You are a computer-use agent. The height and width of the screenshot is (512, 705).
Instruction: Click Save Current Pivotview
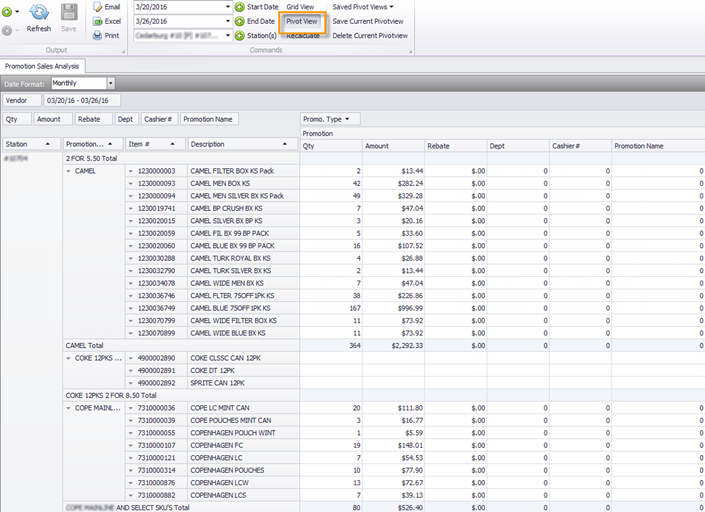[368, 21]
